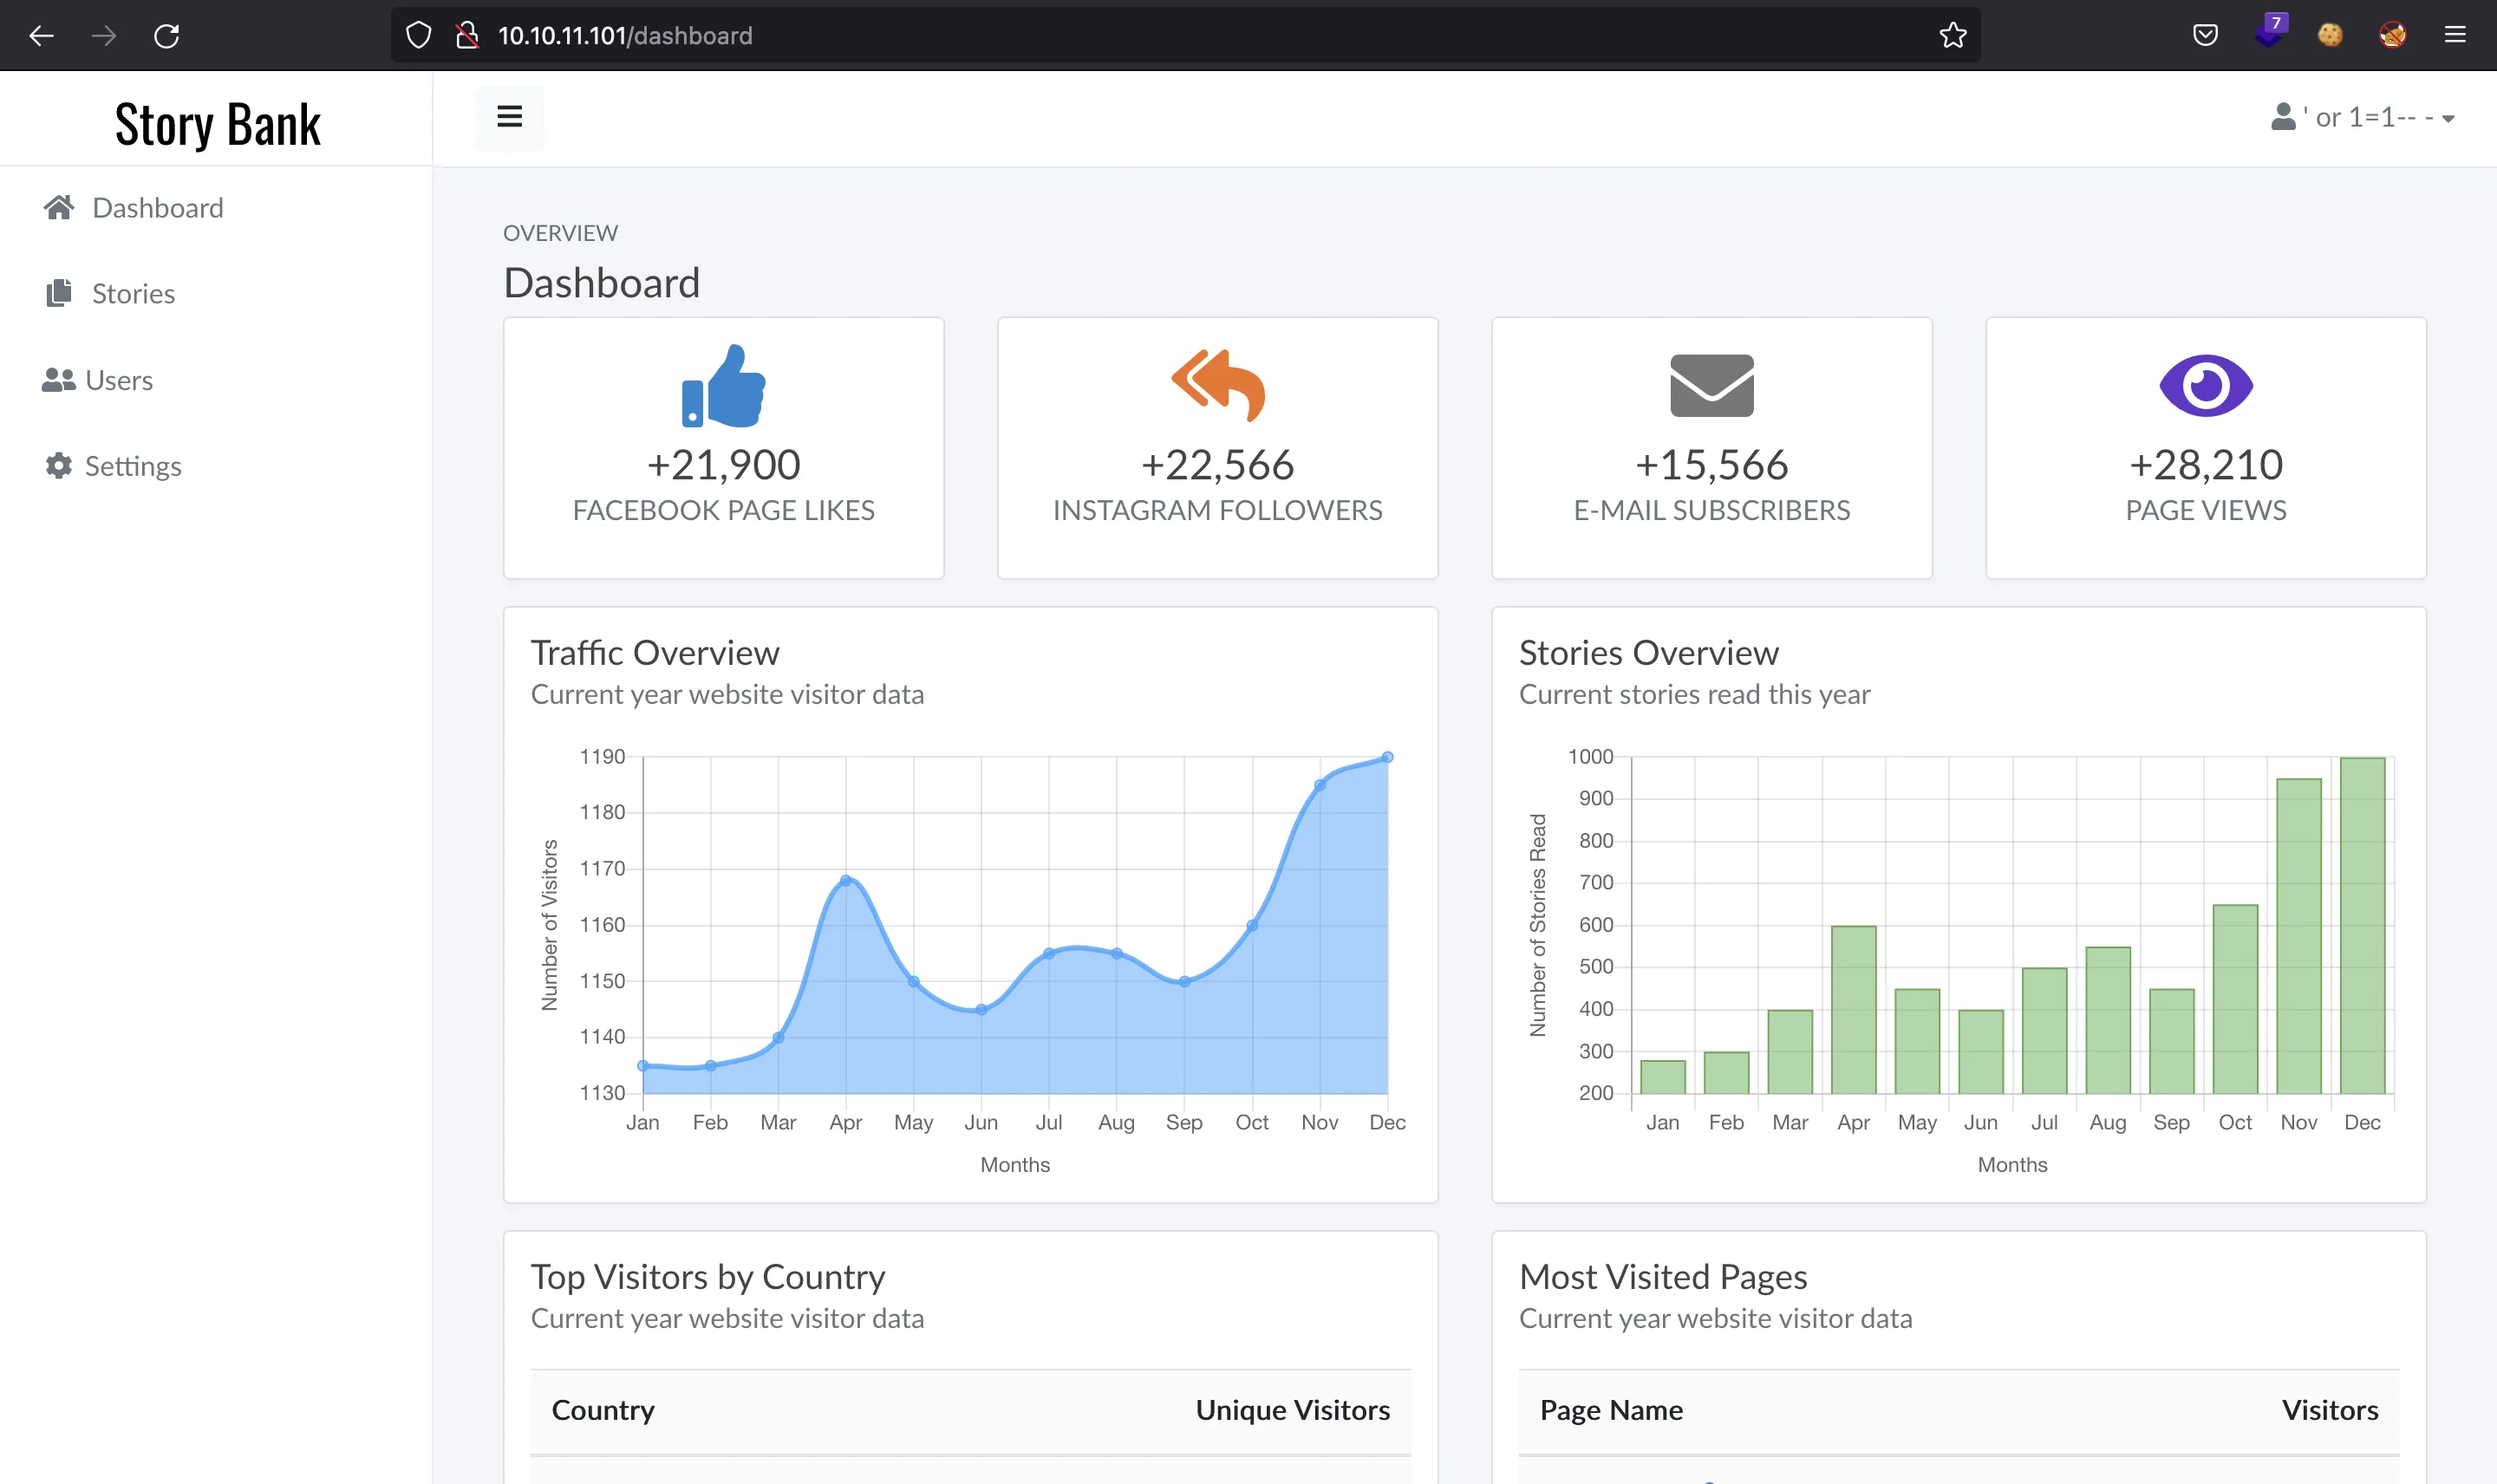Open the Pocket save icon

[x=2205, y=35]
